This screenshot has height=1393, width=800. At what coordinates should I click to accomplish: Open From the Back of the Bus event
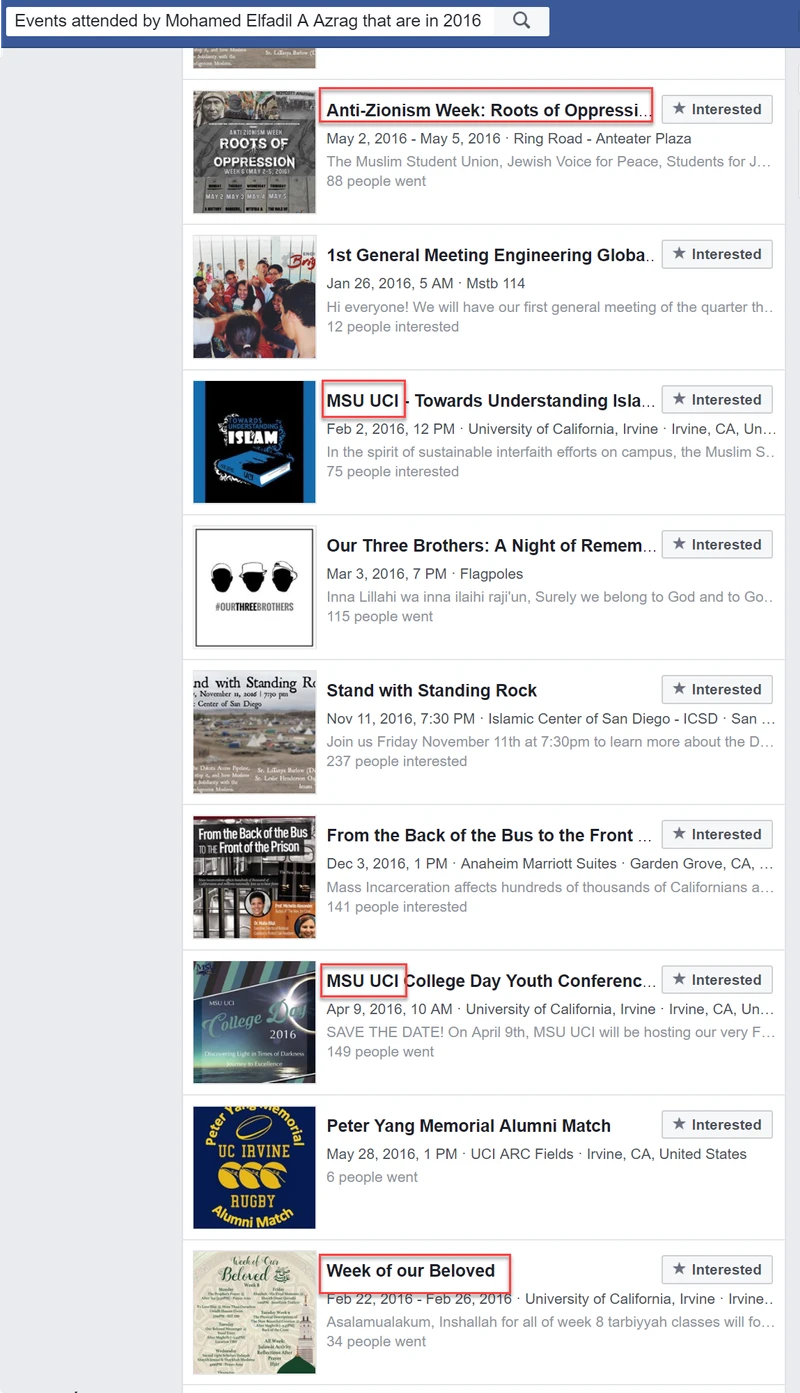point(489,836)
